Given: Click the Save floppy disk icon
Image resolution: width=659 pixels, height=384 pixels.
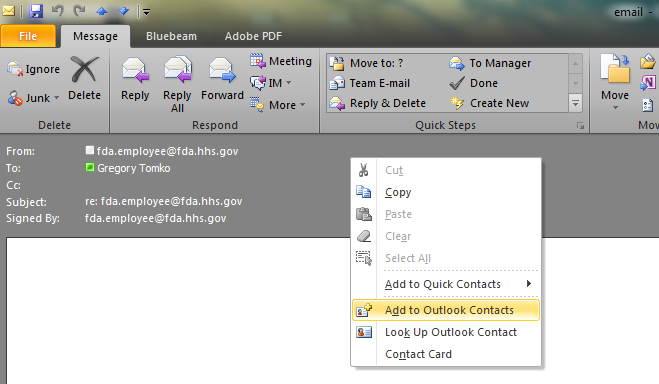Looking at the screenshot, I should pyautogui.click(x=36, y=11).
